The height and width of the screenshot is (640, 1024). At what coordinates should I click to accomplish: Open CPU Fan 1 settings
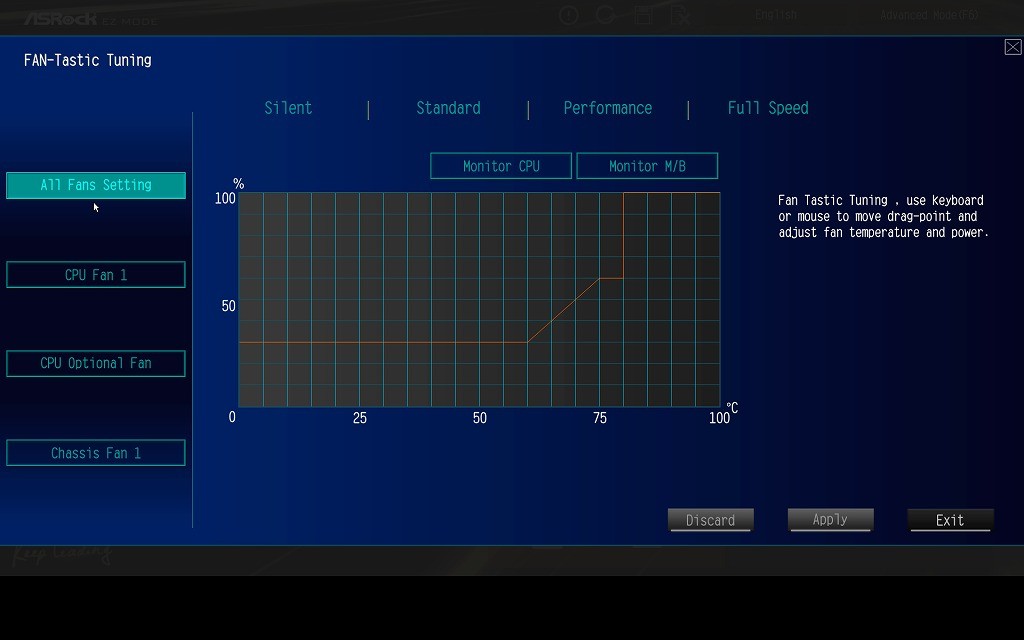pyautogui.click(x=96, y=274)
